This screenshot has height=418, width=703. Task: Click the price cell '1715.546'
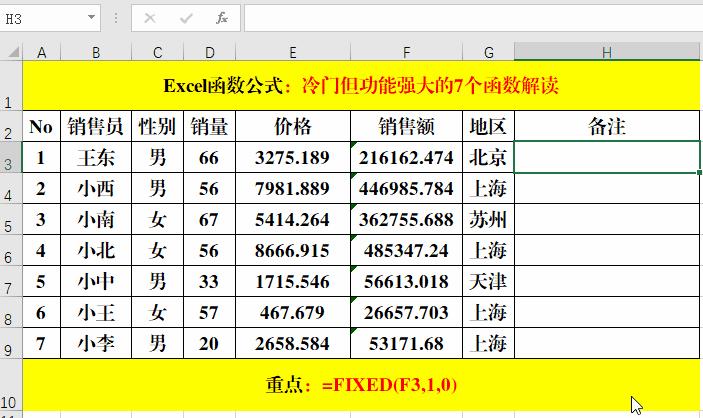[x=293, y=281]
